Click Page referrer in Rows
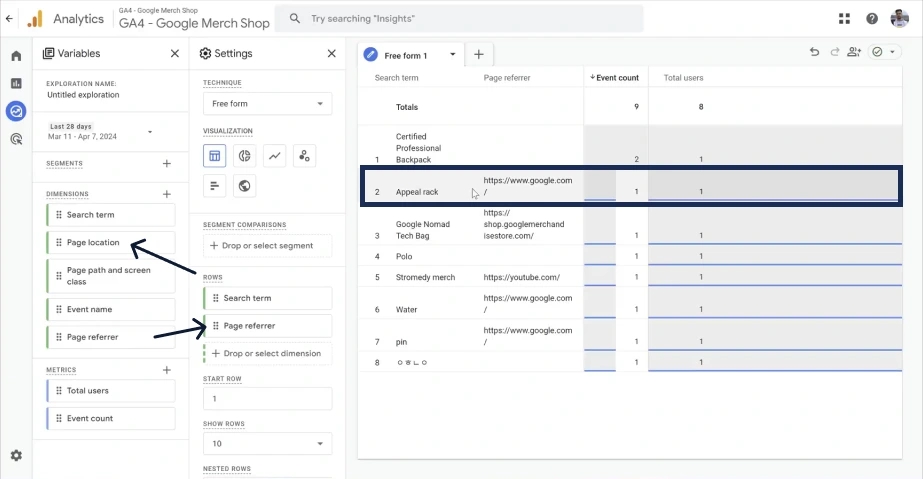Screen dimensions: 923x479 267,326
